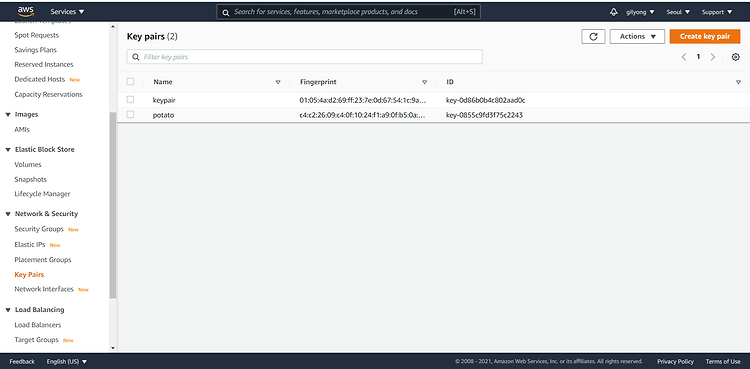Collapse the Network & Security section
This screenshot has width=750, height=369.
[x=8, y=214]
